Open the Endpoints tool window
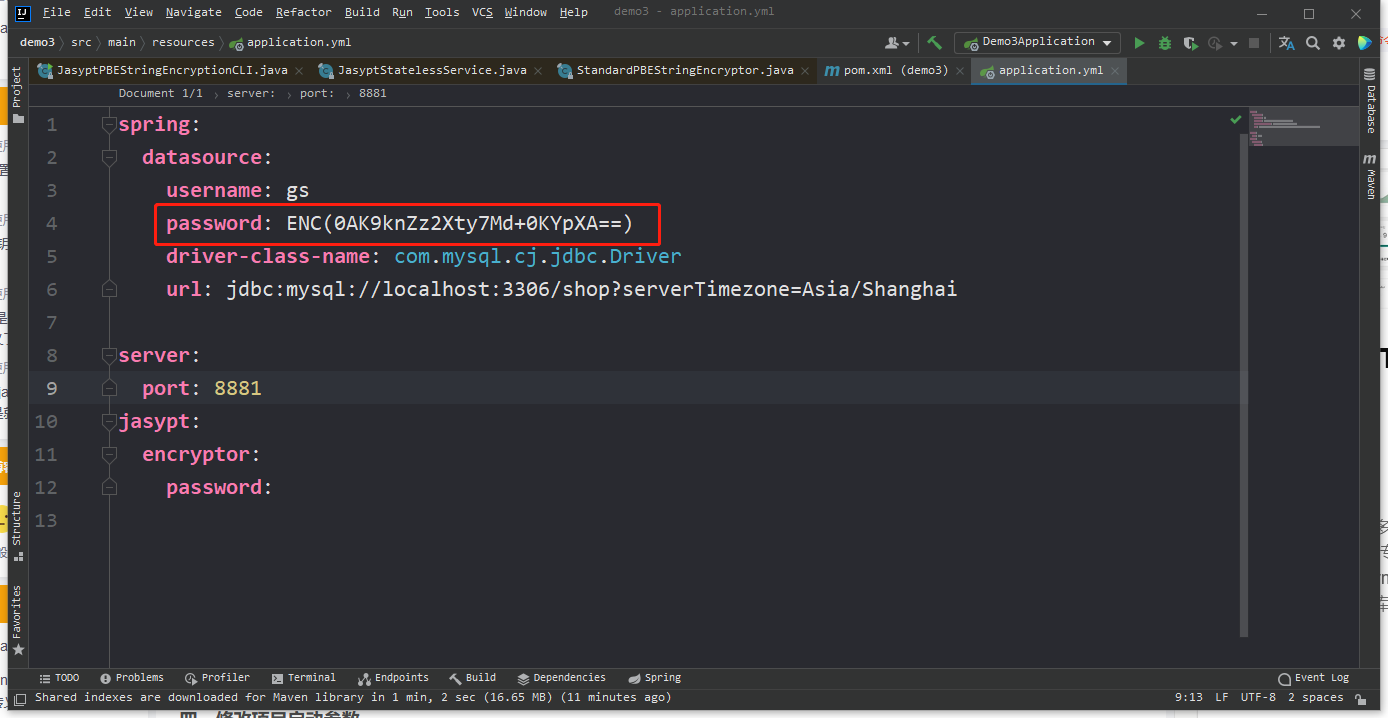The width and height of the screenshot is (1388, 718). tap(393, 678)
